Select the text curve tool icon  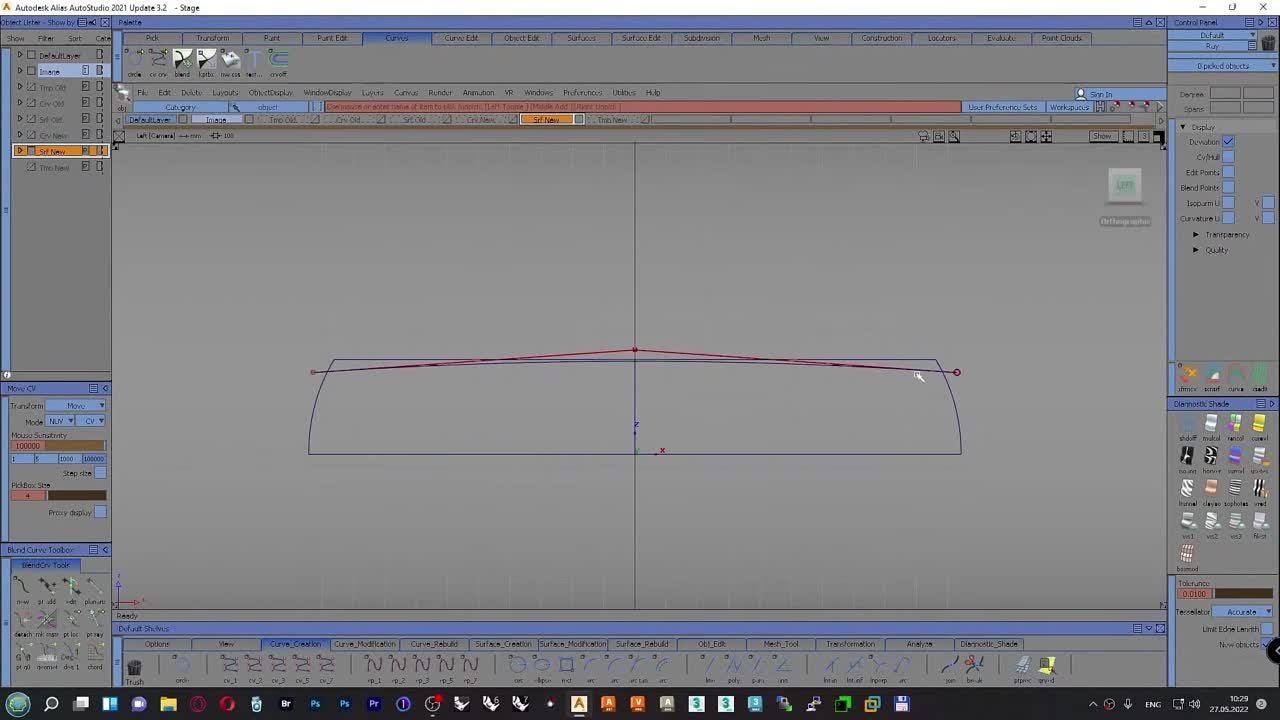pyautogui.click(x=254, y=60)
